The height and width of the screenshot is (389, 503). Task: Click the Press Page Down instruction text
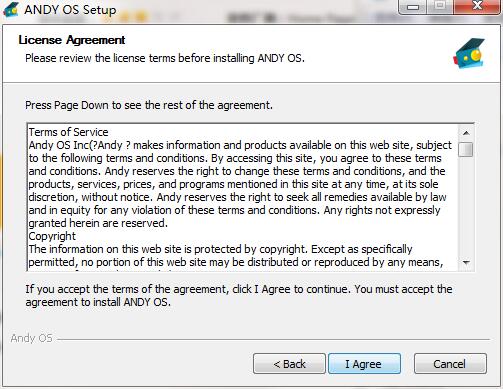click(x=149, y=105)
